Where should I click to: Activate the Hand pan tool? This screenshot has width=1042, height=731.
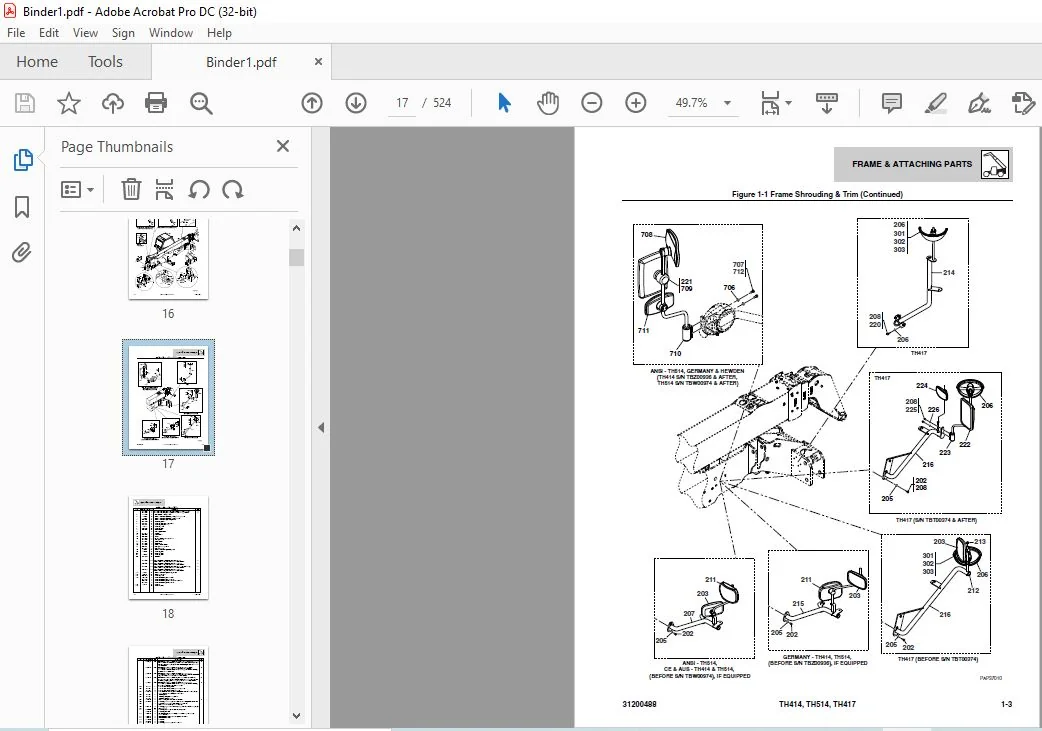548,103
